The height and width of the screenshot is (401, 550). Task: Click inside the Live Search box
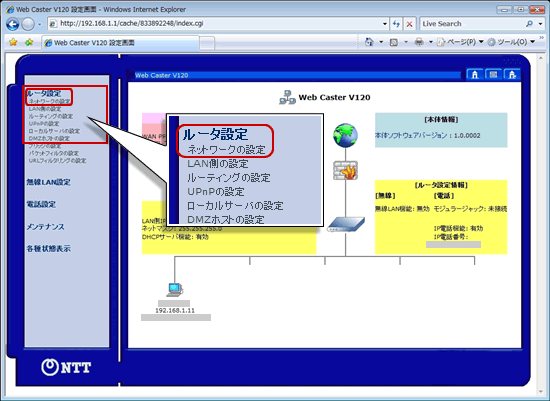tap(472, 24)
